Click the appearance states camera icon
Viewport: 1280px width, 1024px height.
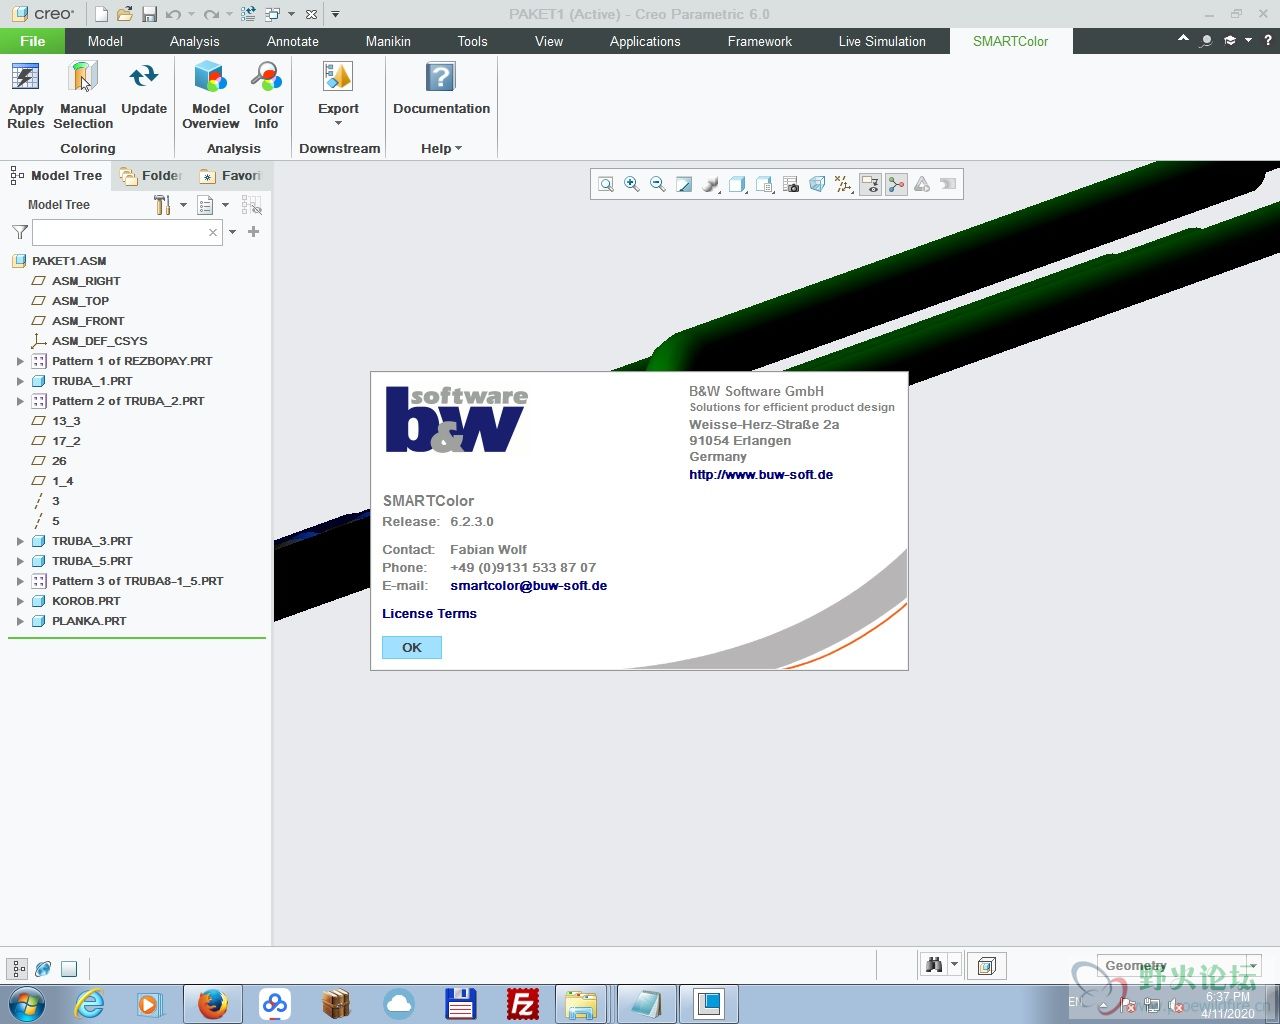[x=791, y=184]
